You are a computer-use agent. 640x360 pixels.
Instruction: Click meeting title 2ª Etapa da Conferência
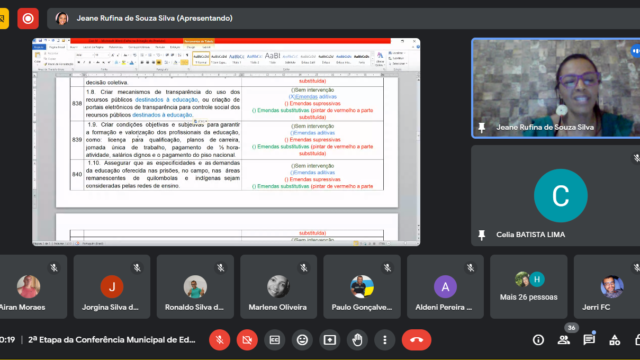tap(112, 340)
